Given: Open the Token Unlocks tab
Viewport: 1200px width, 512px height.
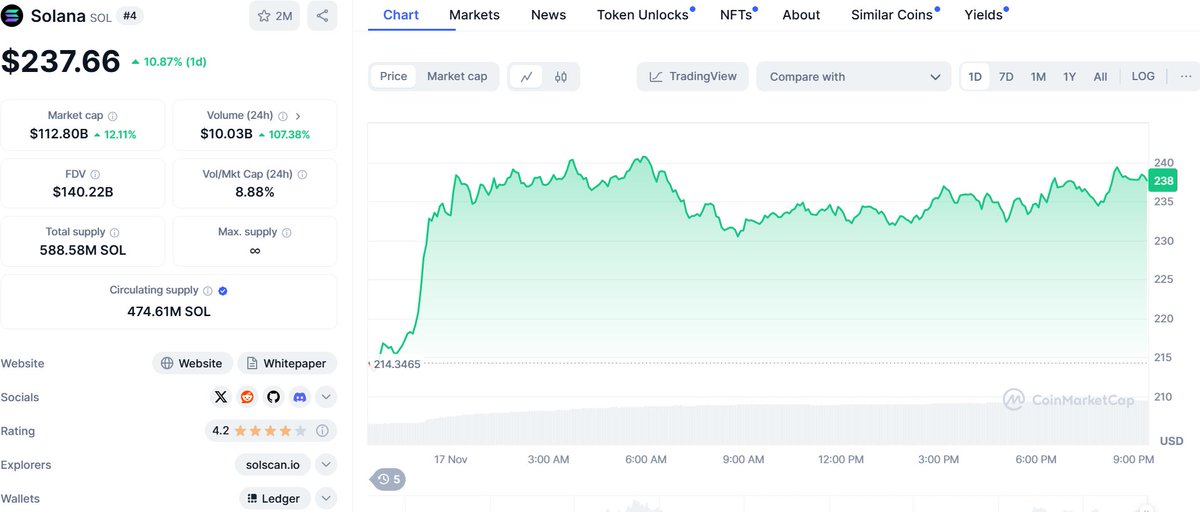Looking at the screenshot, I should click(643, 15).
